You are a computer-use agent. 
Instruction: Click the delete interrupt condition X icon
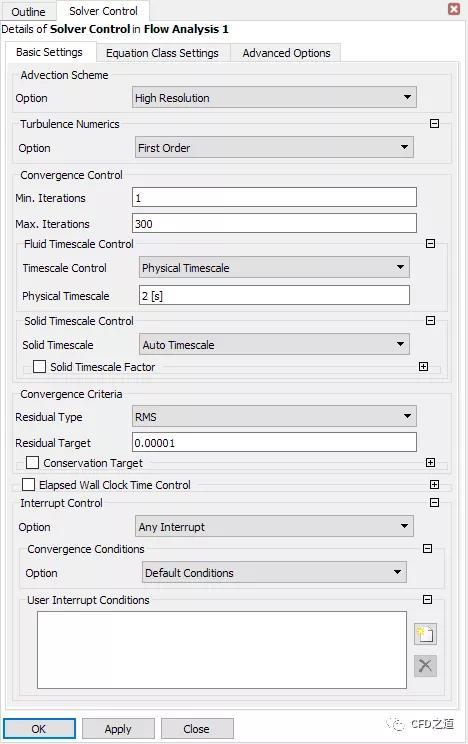(425, 666)
